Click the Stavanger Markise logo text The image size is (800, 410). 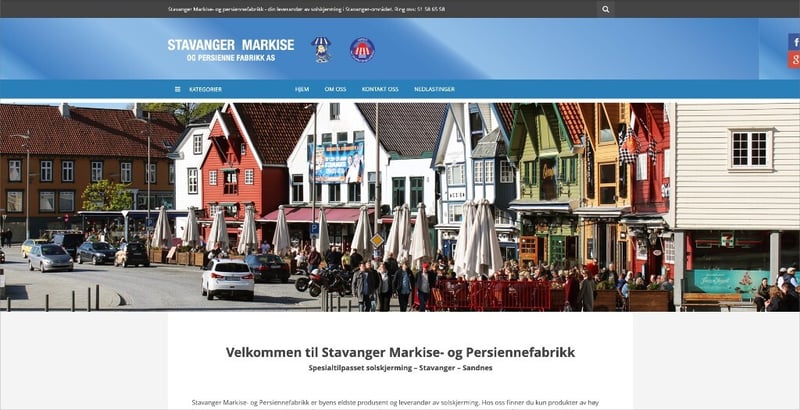(231, 50)
